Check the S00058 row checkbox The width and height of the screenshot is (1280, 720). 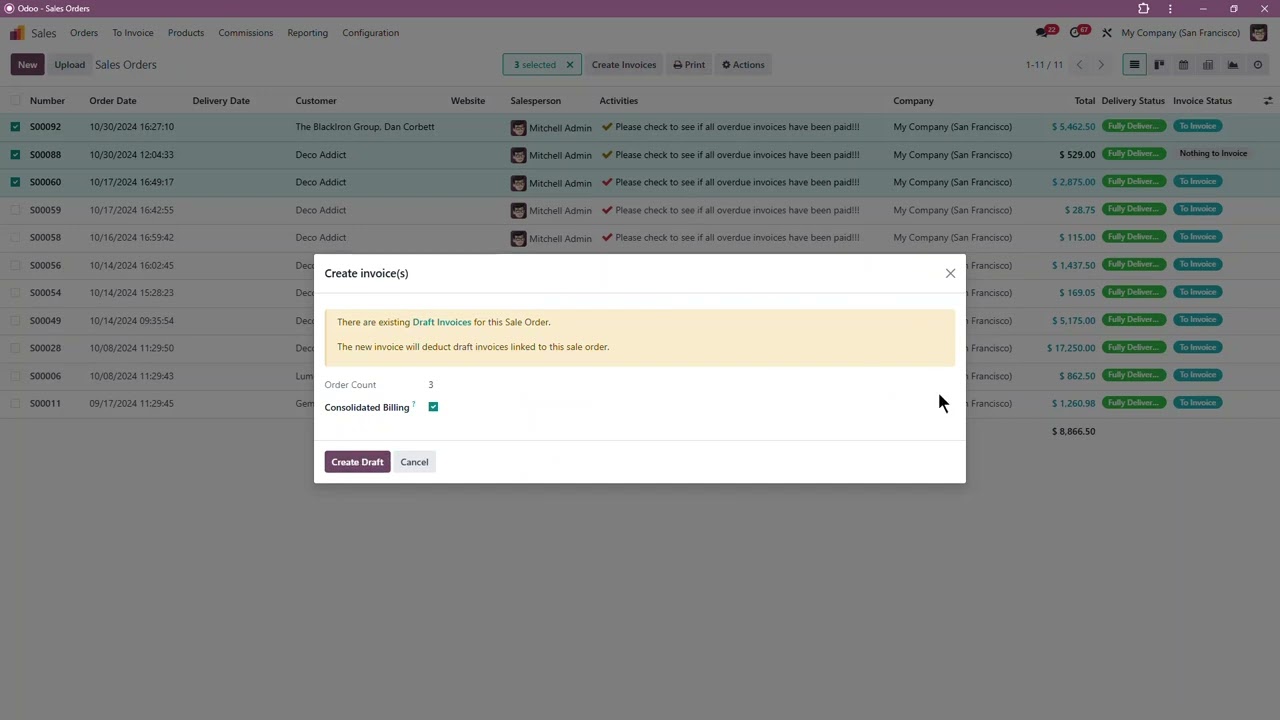click(15, 238)
